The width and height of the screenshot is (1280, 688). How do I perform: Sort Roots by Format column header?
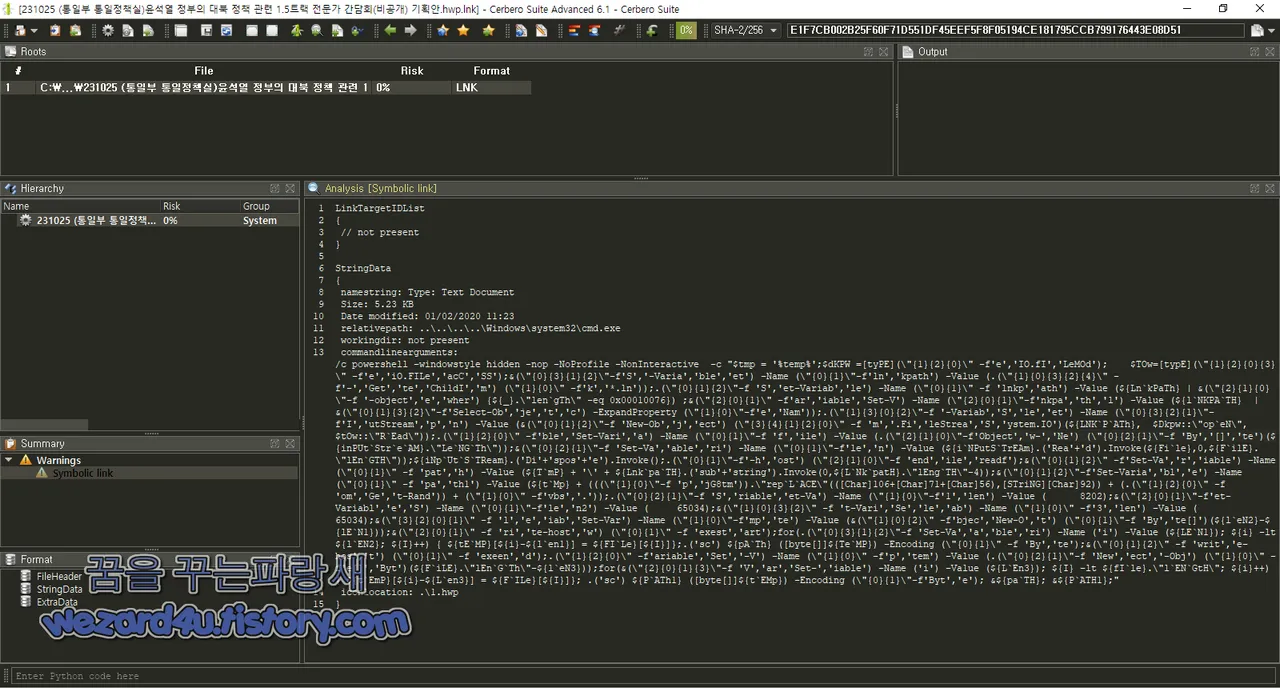[491, 71]
